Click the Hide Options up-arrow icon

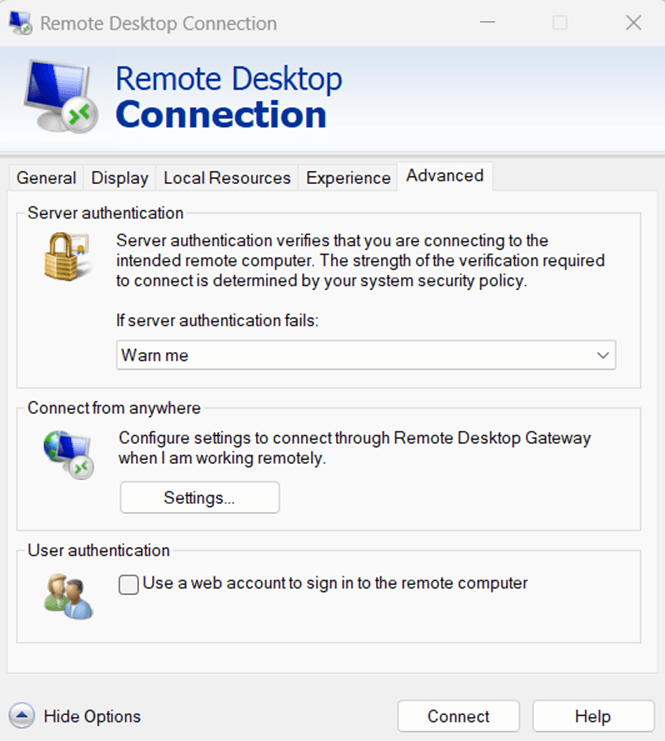[22, 715]
